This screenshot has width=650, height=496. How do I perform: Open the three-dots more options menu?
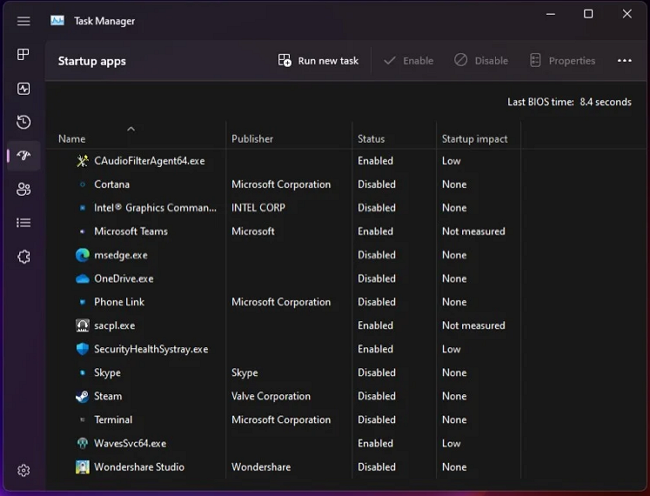624,61
